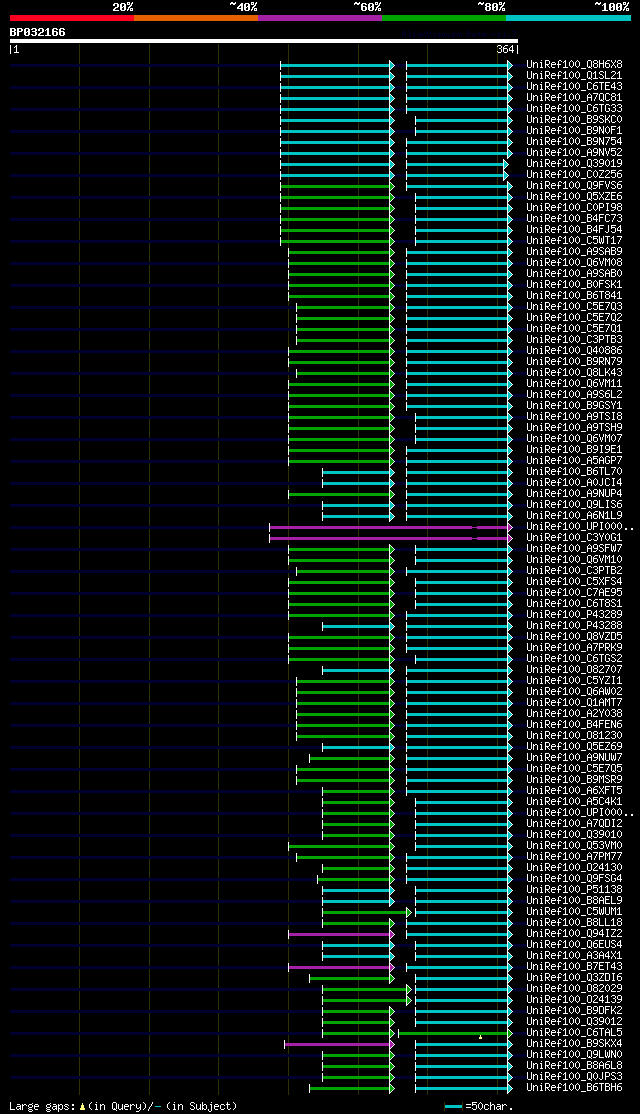Click the red 20% identity legend segment
Viewport: 640px width, 1114px height.
pos(72,18)
